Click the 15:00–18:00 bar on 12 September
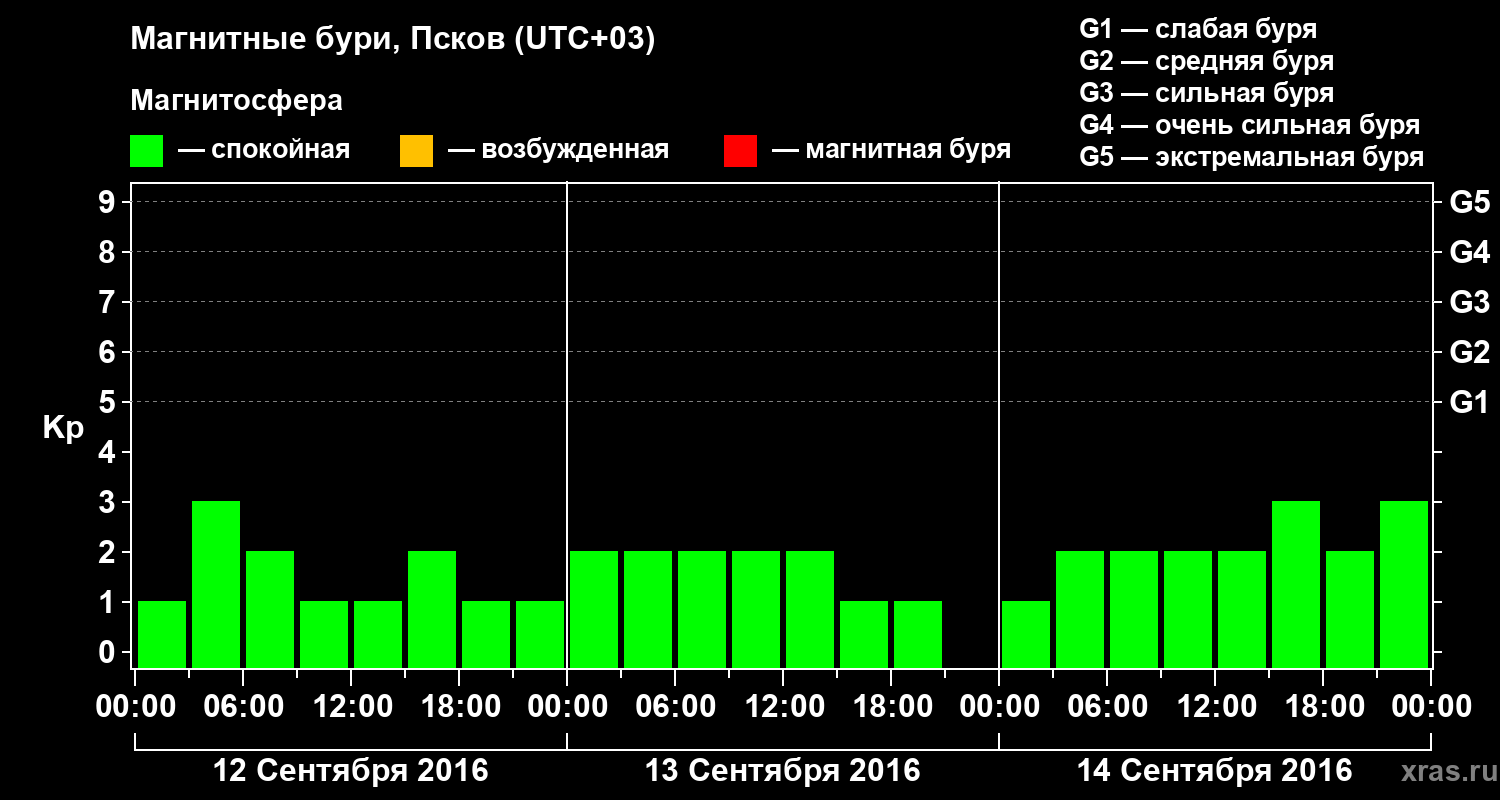The height and width of the screenshot is (800, 1500). [432, 610]
